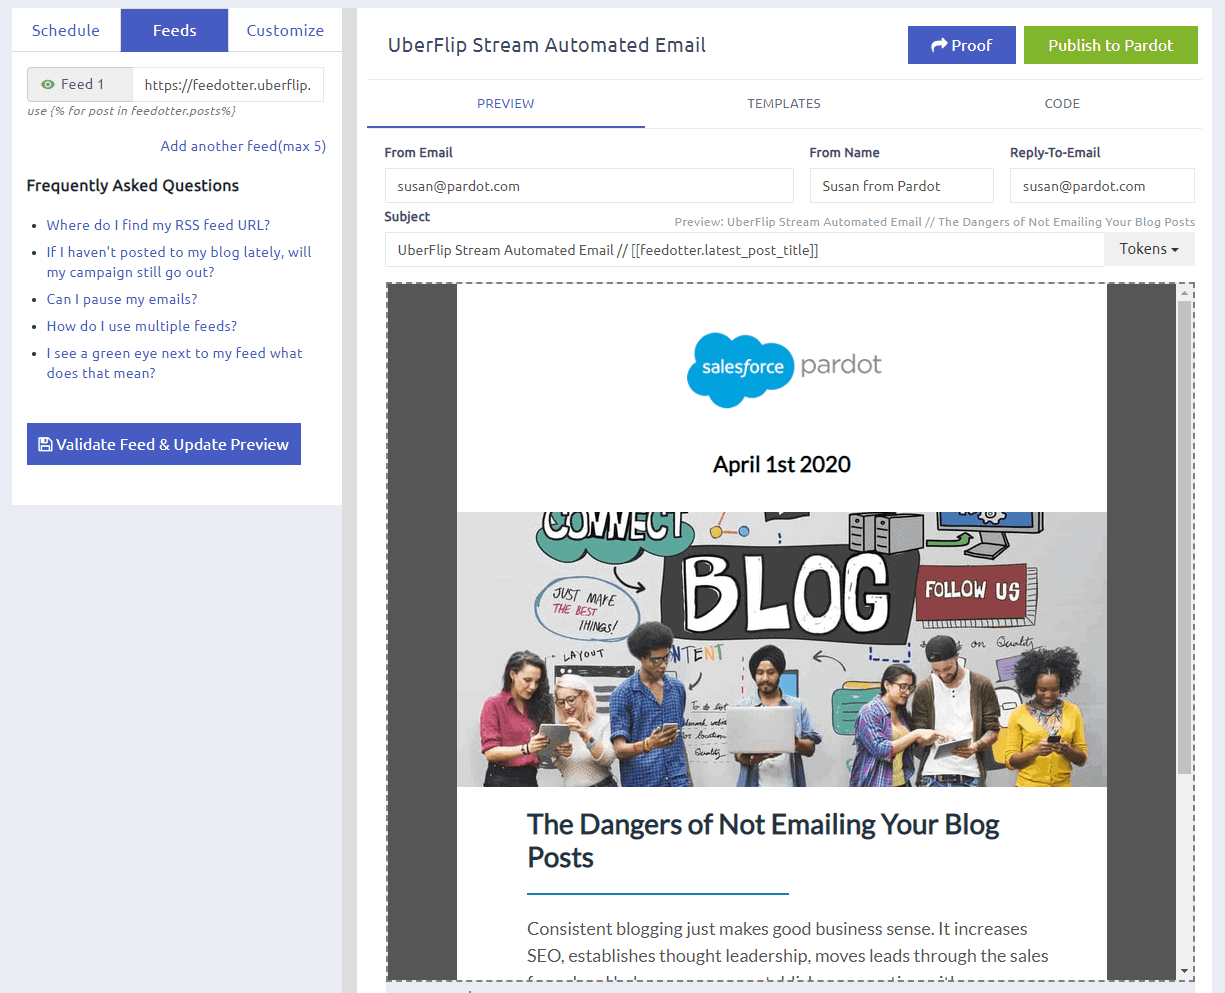Click the Proof button
Image resolution: width=1225 pixels, height=993 pixels.
click(x=962, y=45)
